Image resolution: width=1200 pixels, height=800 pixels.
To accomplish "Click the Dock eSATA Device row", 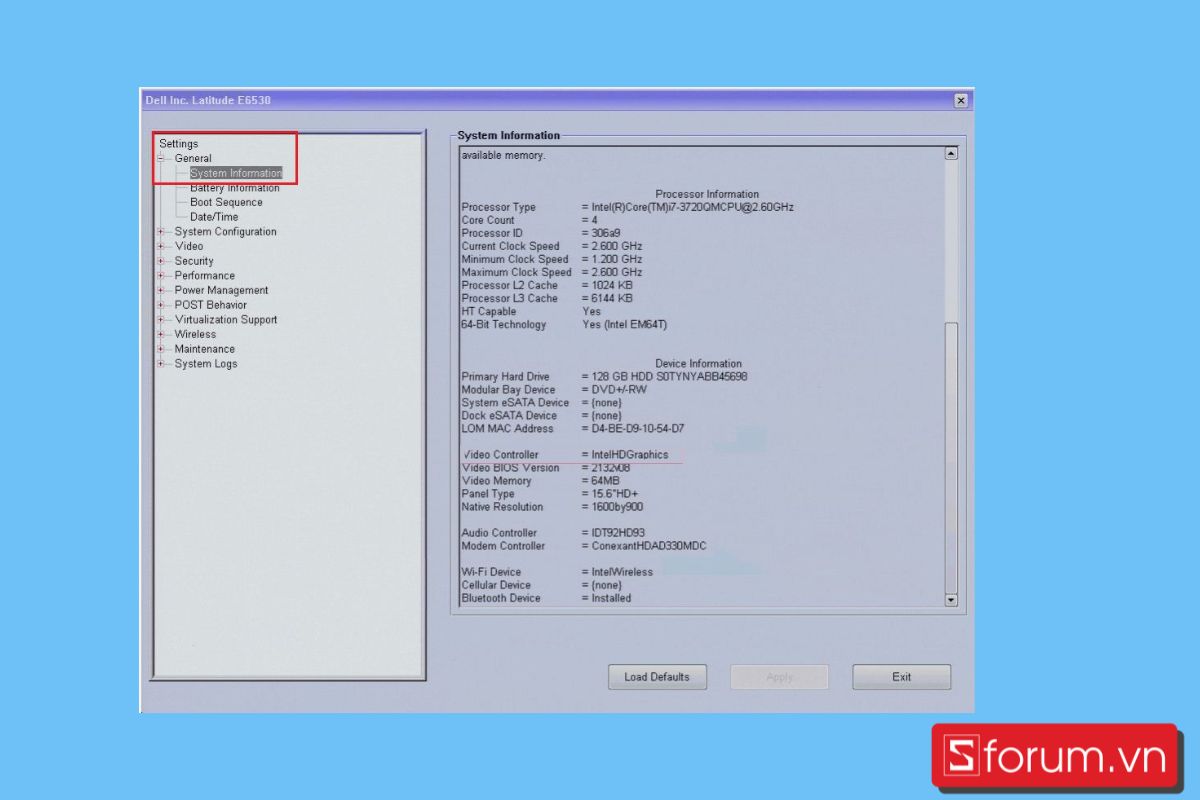I will coord(541,416).
